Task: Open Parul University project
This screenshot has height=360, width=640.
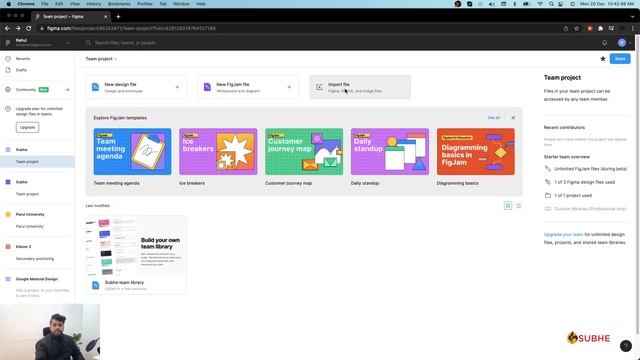Action: [x=29, y=227]
